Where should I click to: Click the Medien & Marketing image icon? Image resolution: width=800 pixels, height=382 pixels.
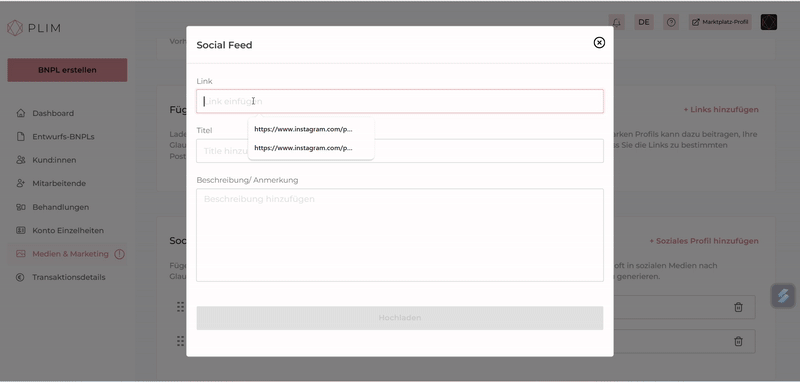[x=20, y=253]
